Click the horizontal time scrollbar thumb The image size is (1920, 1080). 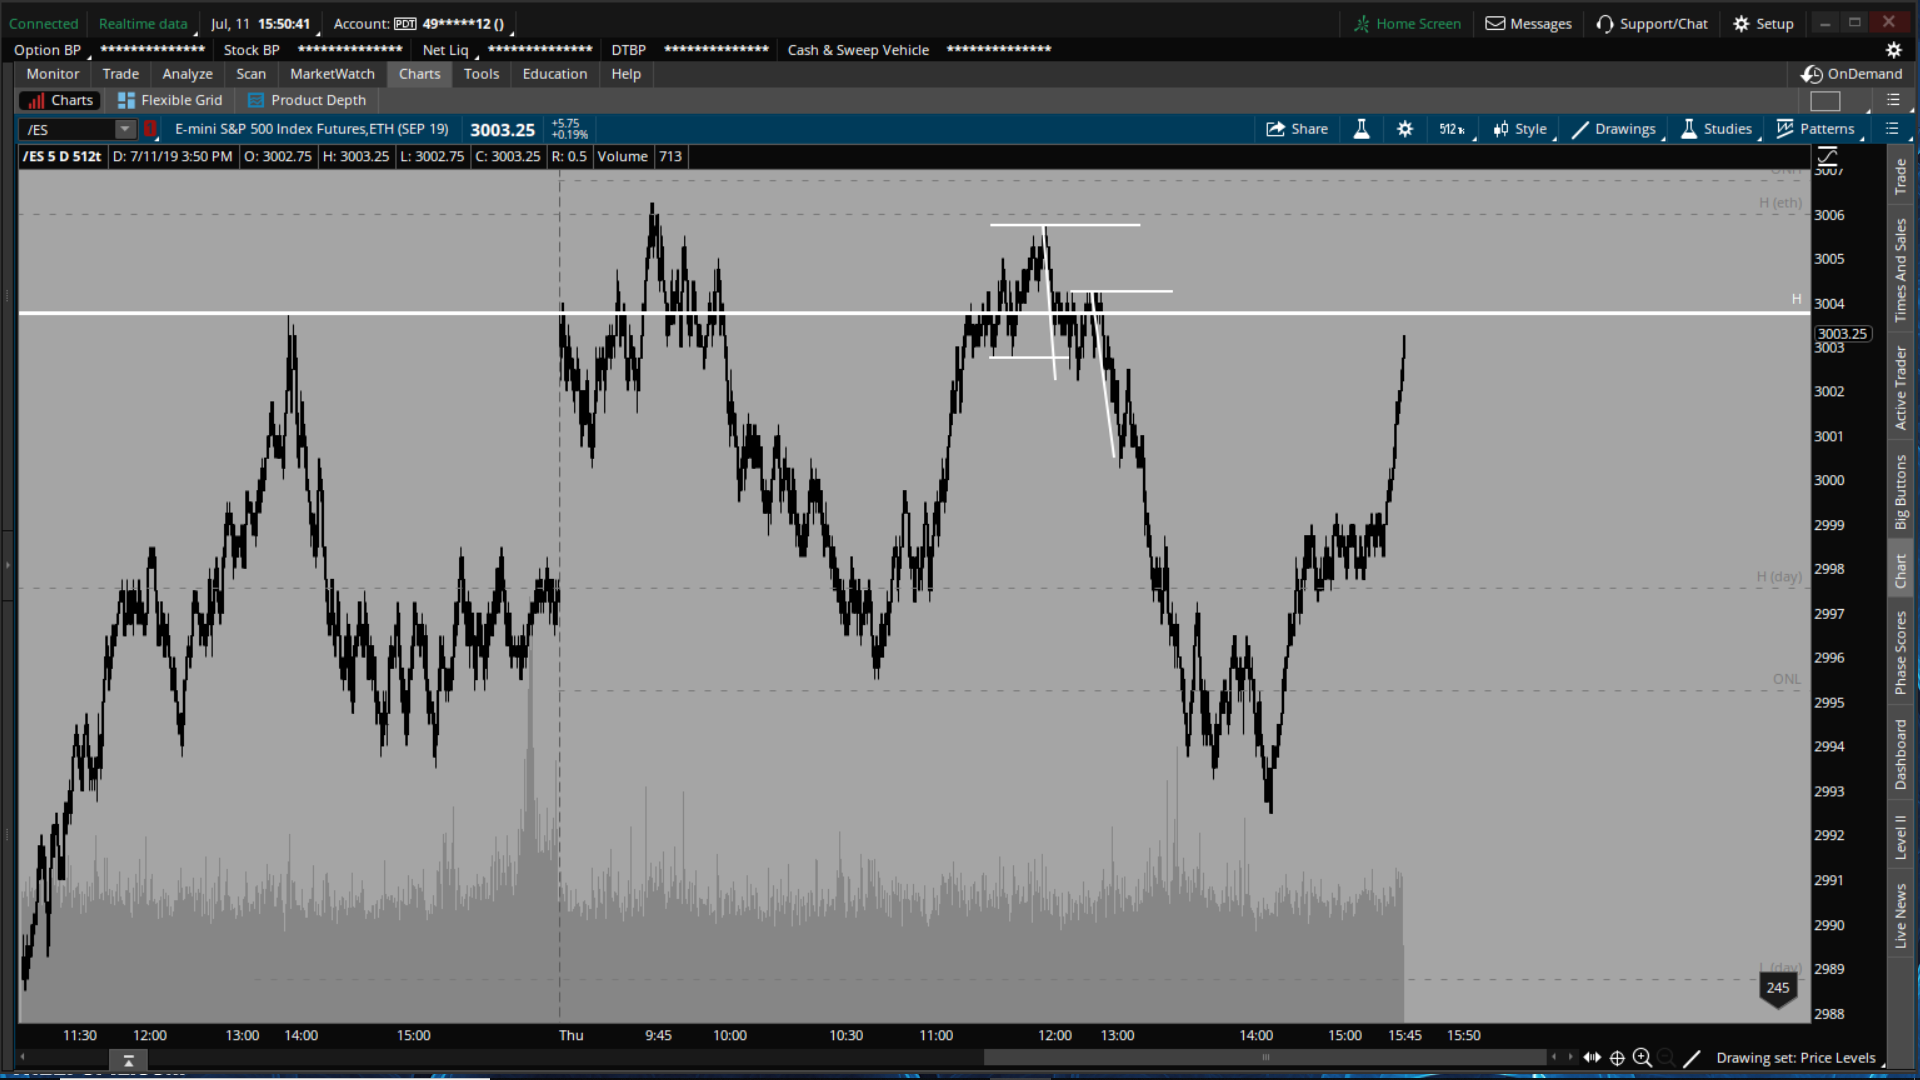tap(1265, 1057)
